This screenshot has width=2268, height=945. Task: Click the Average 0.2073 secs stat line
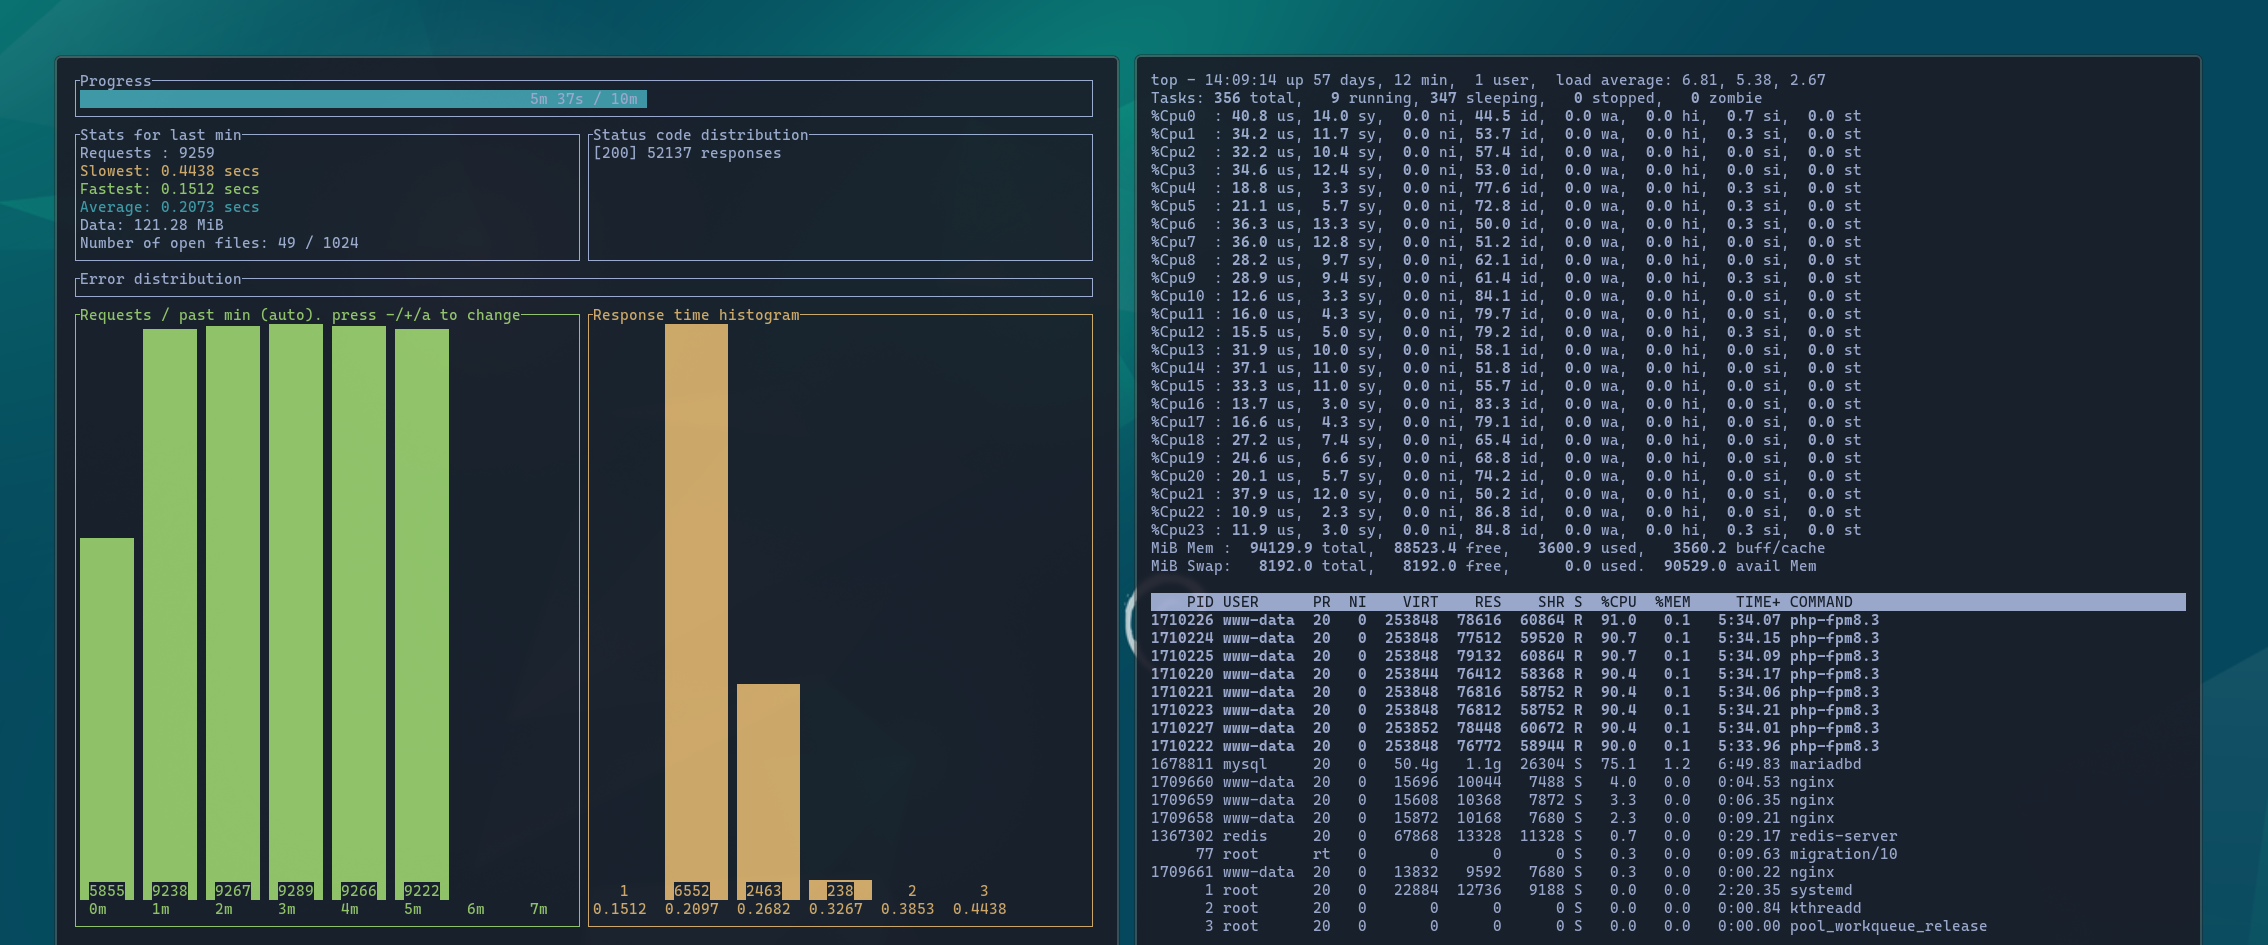[x=169, y=207]
